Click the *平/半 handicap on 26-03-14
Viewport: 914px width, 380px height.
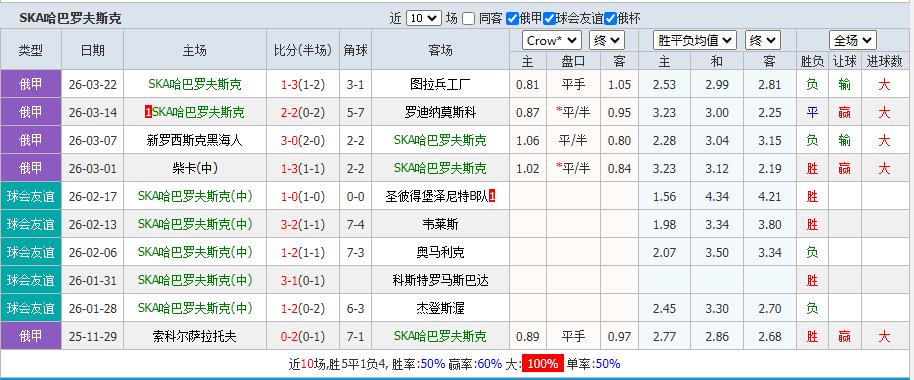click(573, 112)
